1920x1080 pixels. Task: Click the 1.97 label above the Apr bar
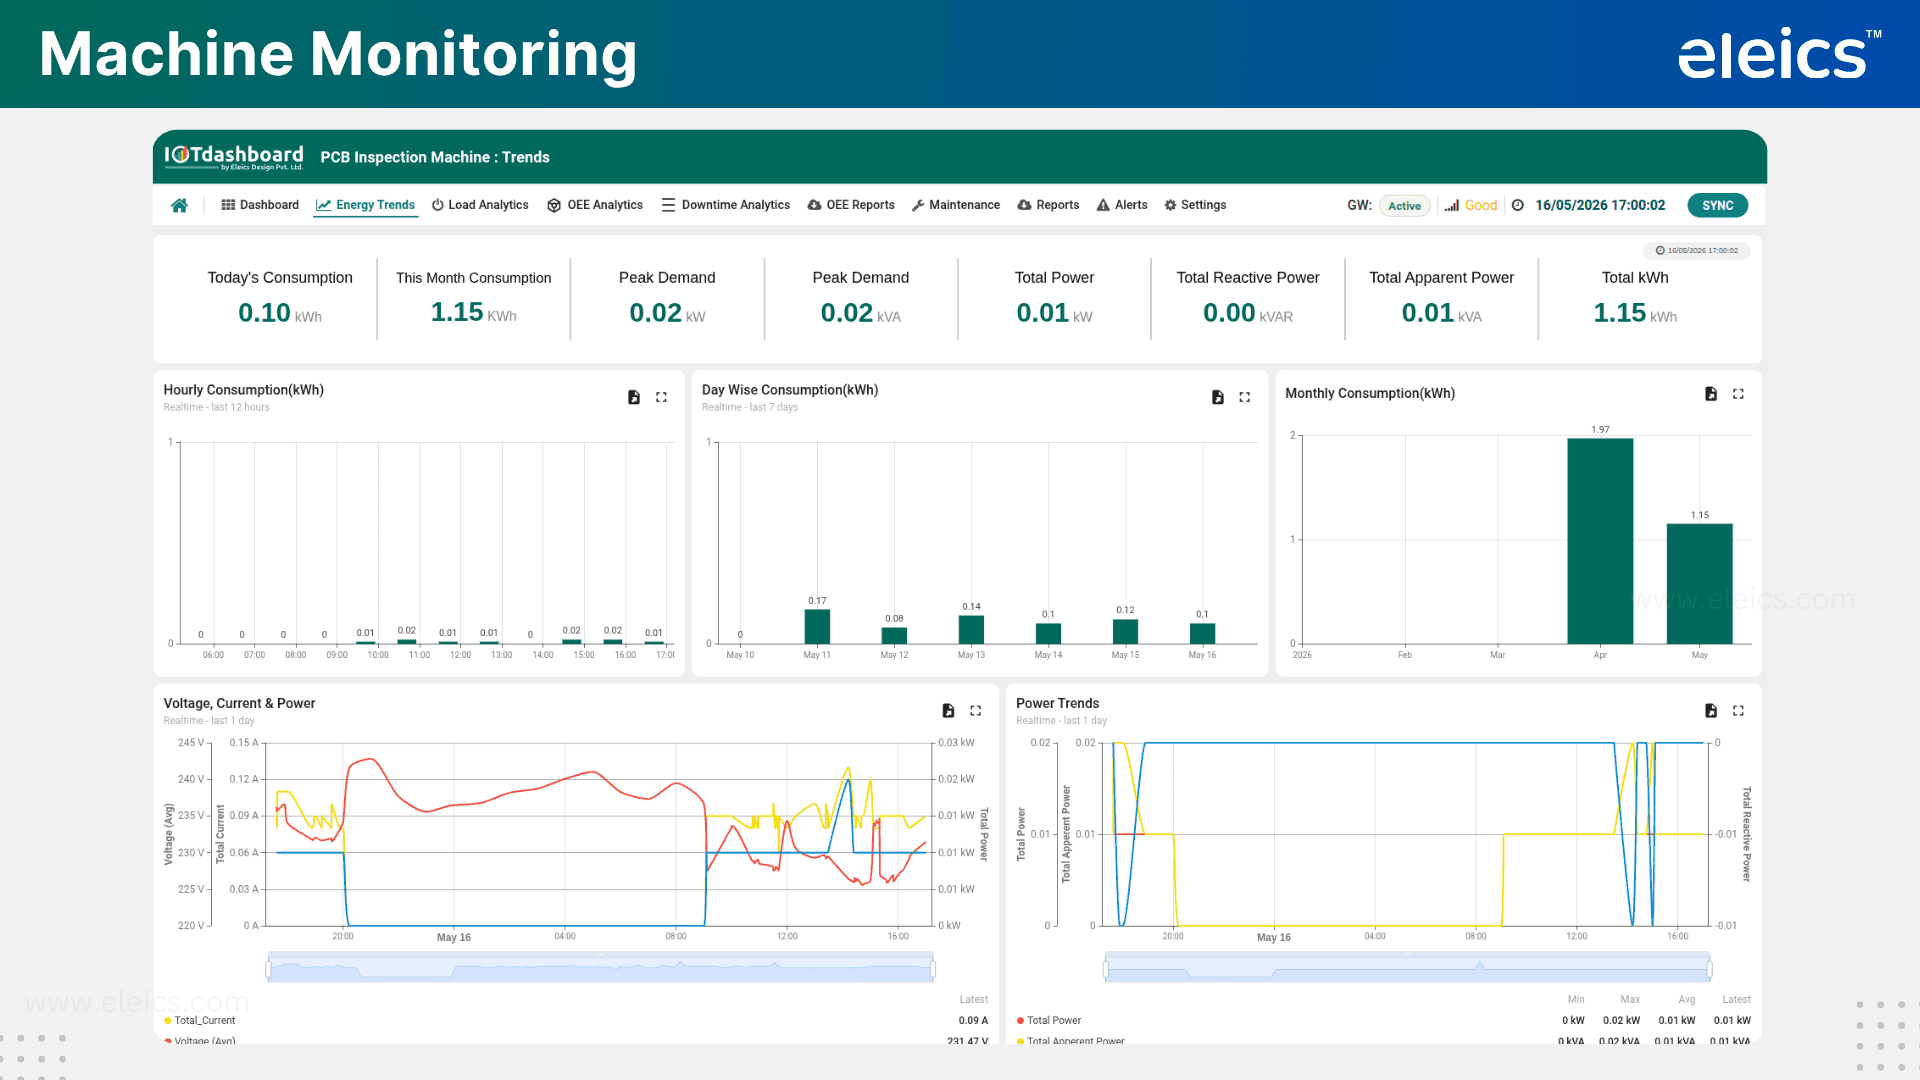coord(1601,430)
